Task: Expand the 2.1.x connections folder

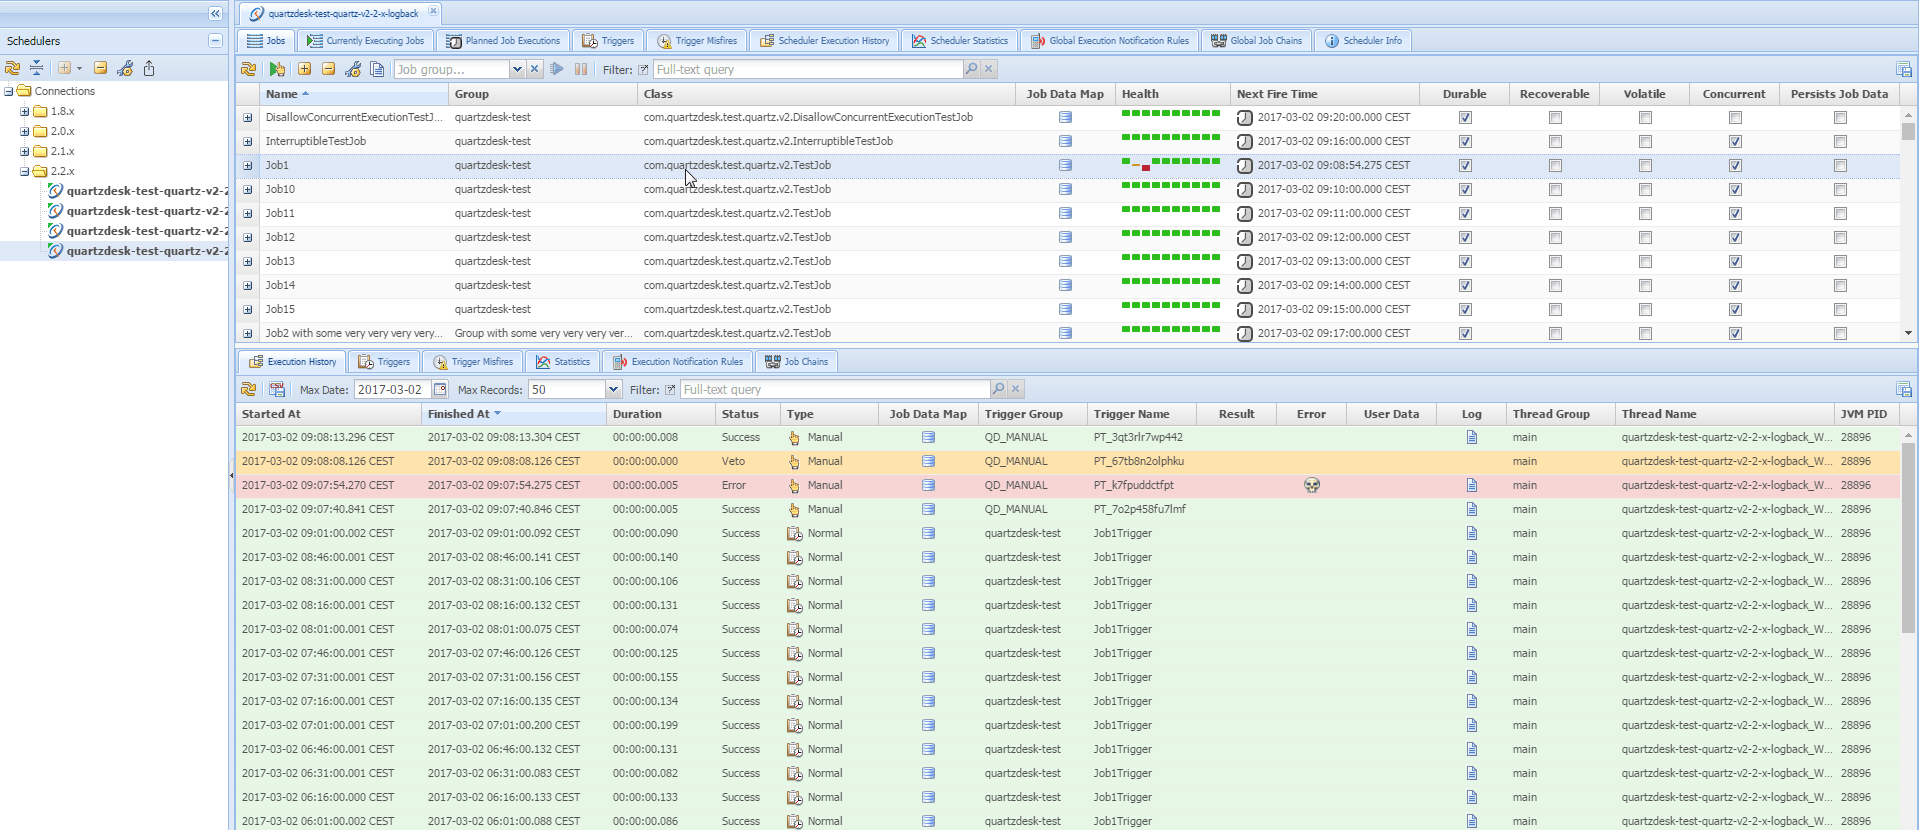Action: [25, 151]
